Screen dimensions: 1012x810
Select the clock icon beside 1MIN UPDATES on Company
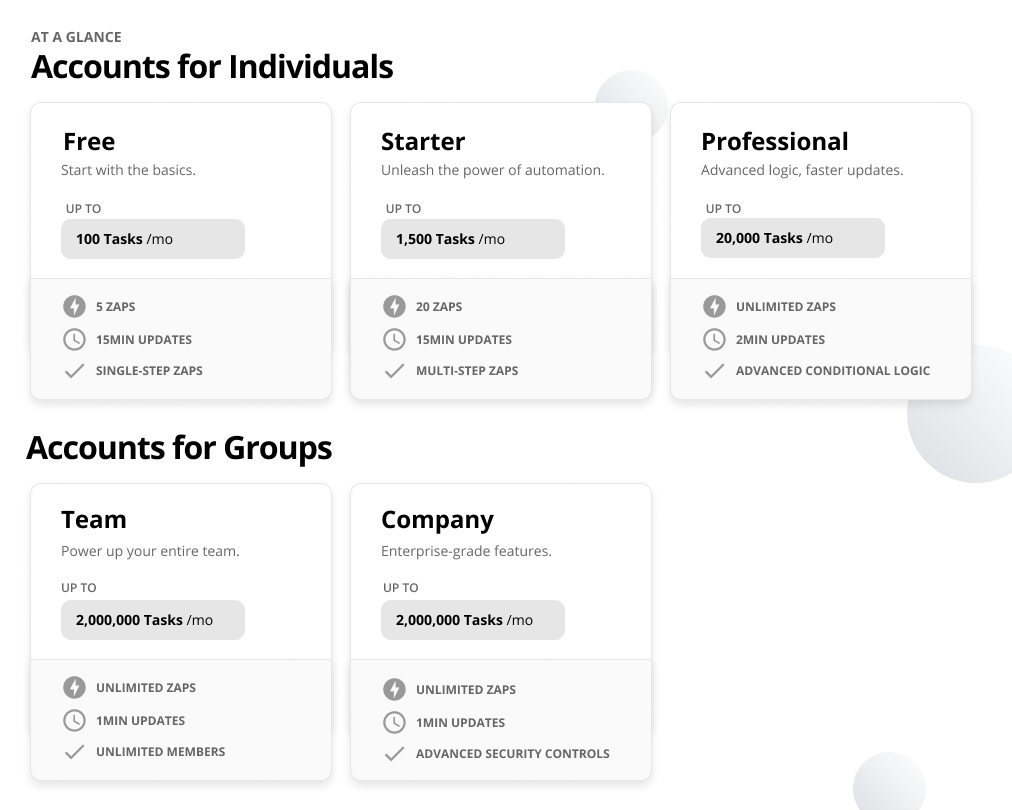pyautogui.click(x=394, y=722)
